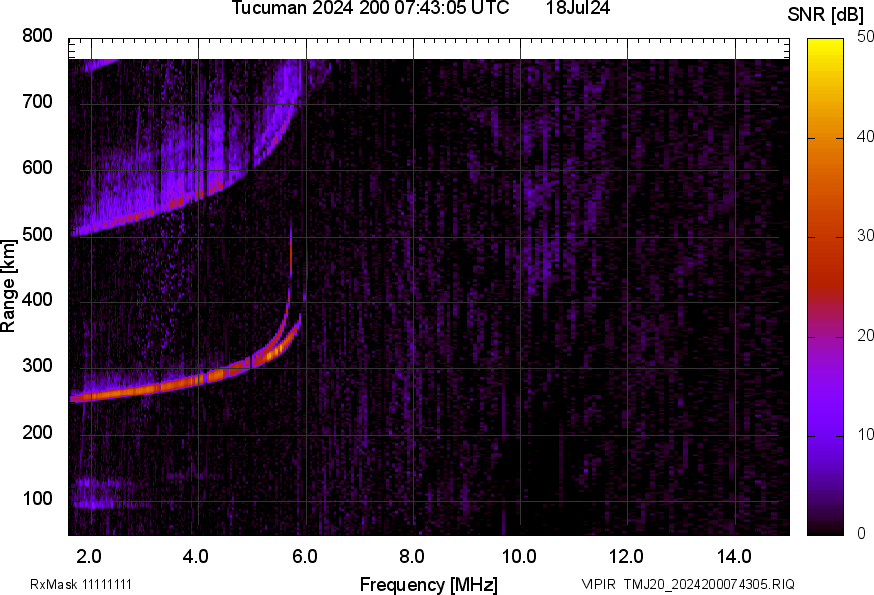Click the 'SNR [dB]' colorbar label
The image size is (874, 595).
coord(825,14)
